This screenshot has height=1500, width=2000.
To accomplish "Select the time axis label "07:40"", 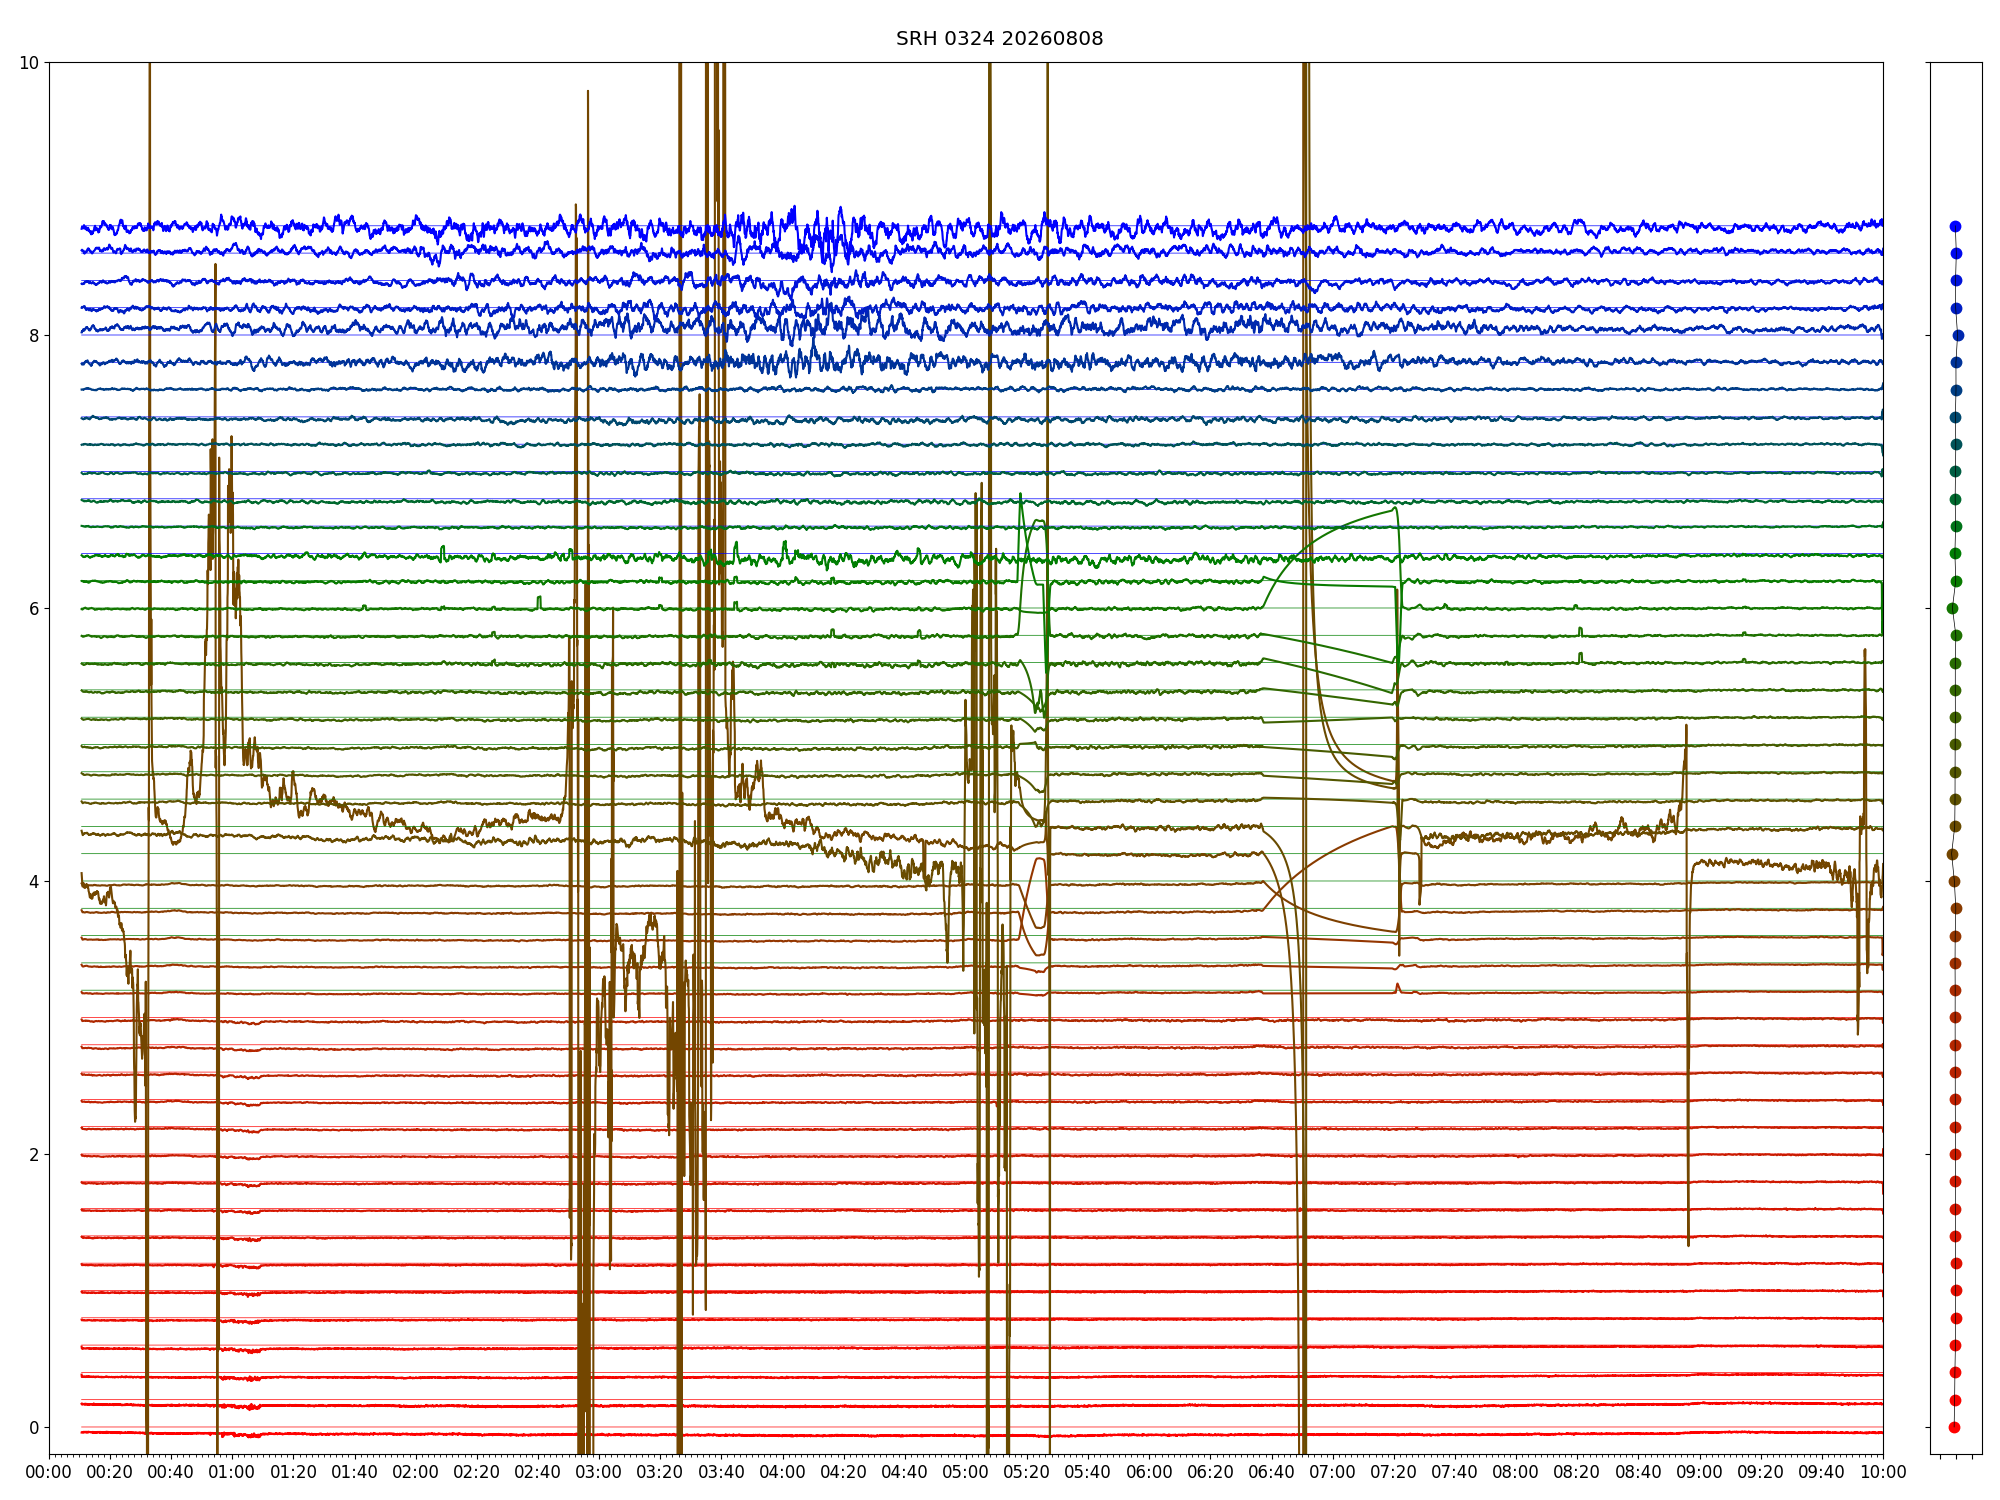I will tap(1455, 1473).
